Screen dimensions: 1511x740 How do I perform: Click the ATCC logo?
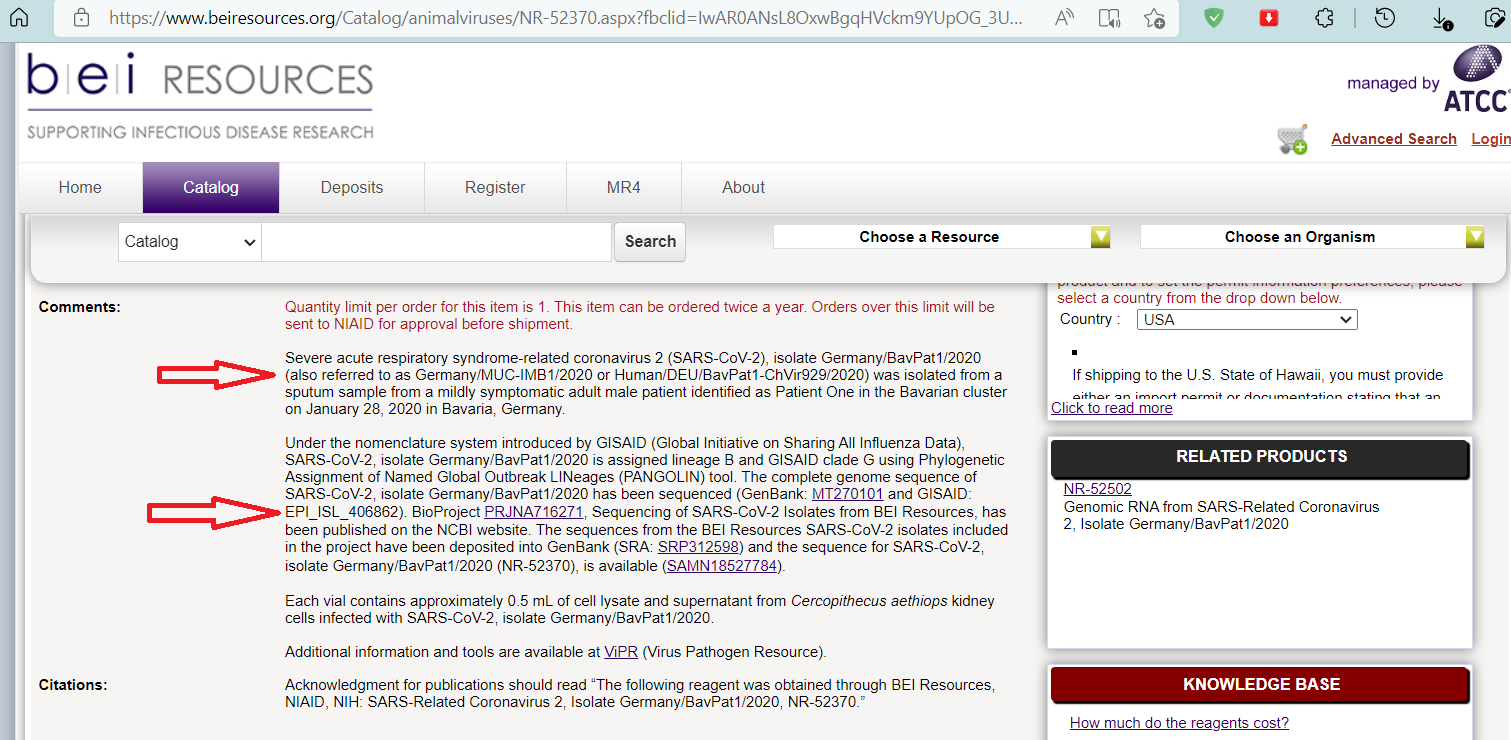(x=1474, y=78)
